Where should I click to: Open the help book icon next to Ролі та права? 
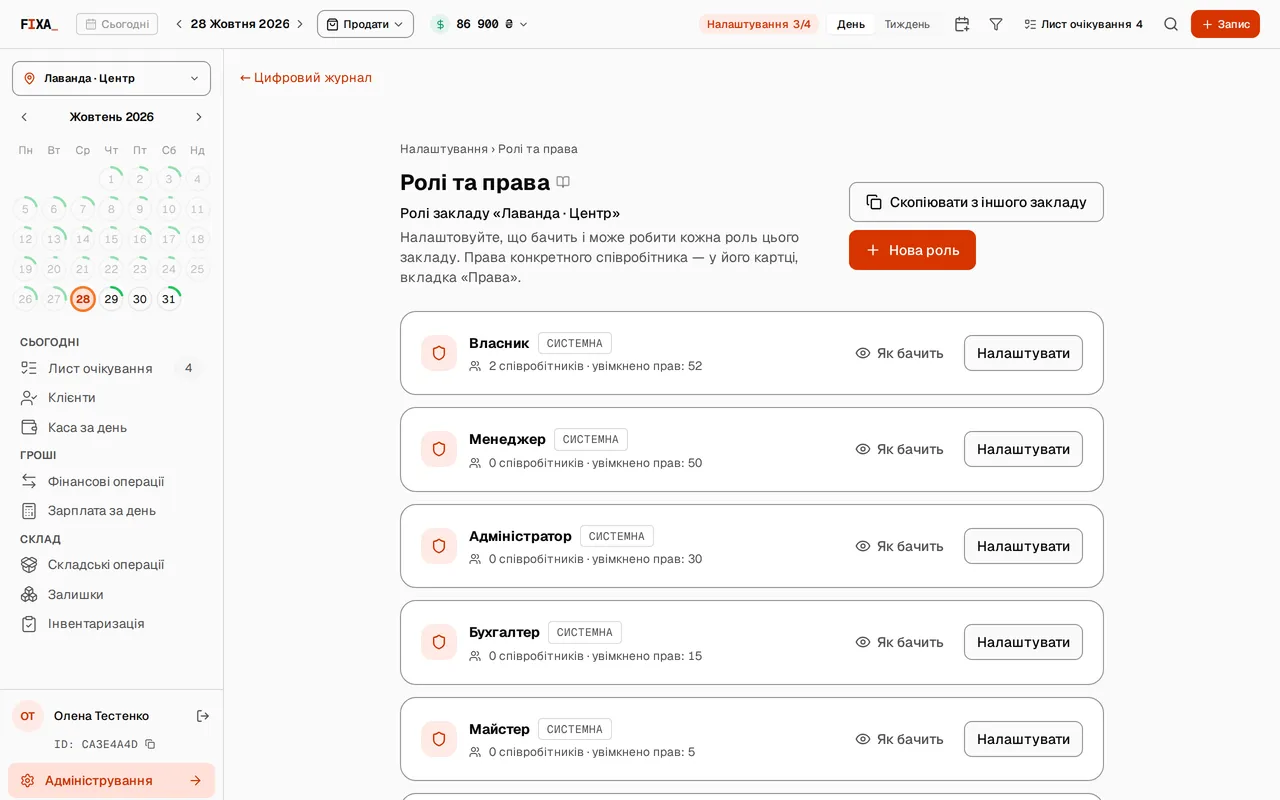coord(563,182)
